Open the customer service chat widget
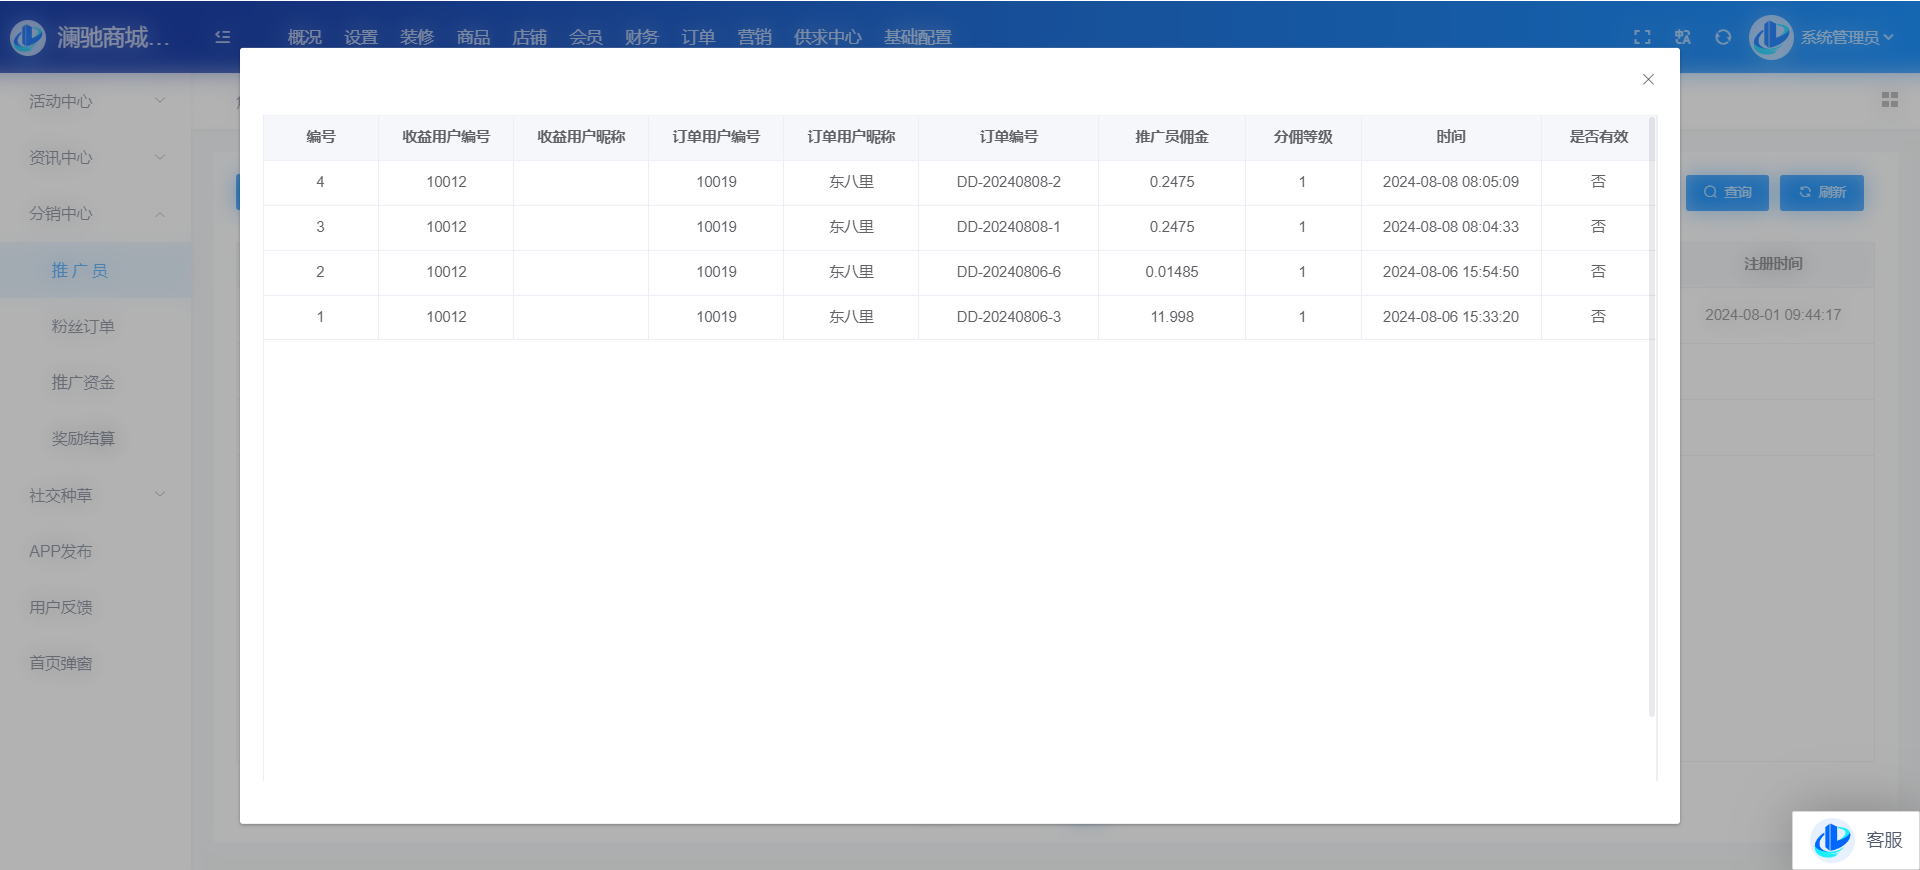Screen dimensions: 1920x870 tap(1855, 840)
